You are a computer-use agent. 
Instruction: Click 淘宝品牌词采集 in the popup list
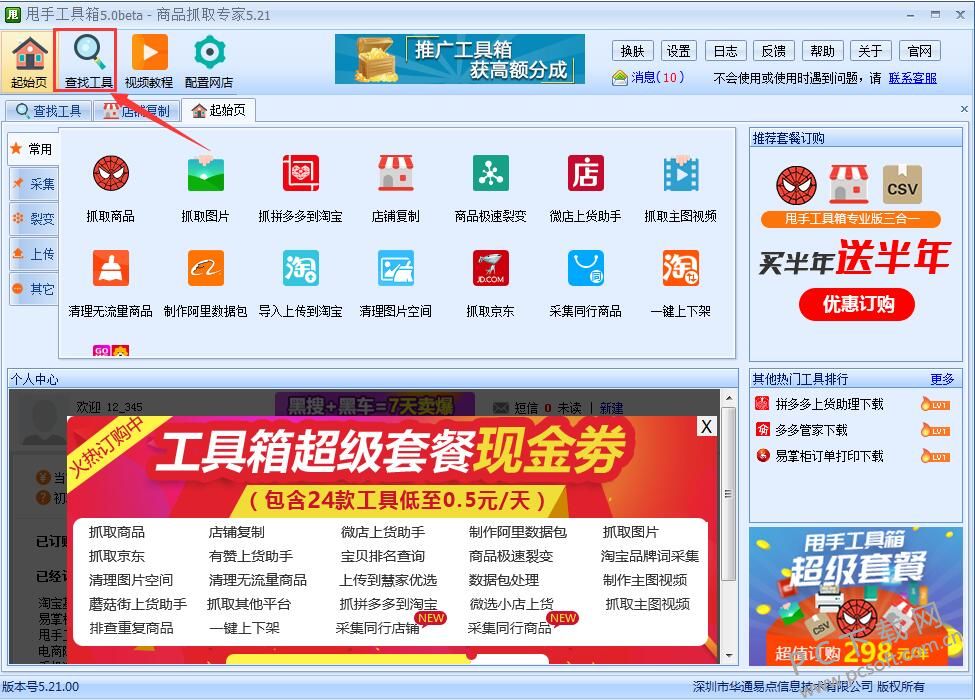[650, 556]
